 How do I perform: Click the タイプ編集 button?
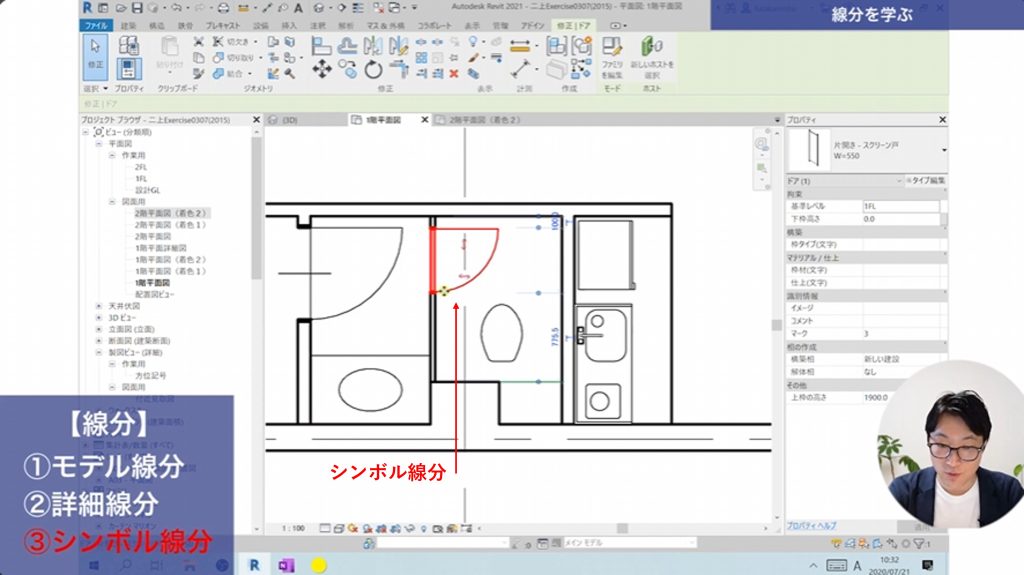pyautogui.click(x=924, y=181)
